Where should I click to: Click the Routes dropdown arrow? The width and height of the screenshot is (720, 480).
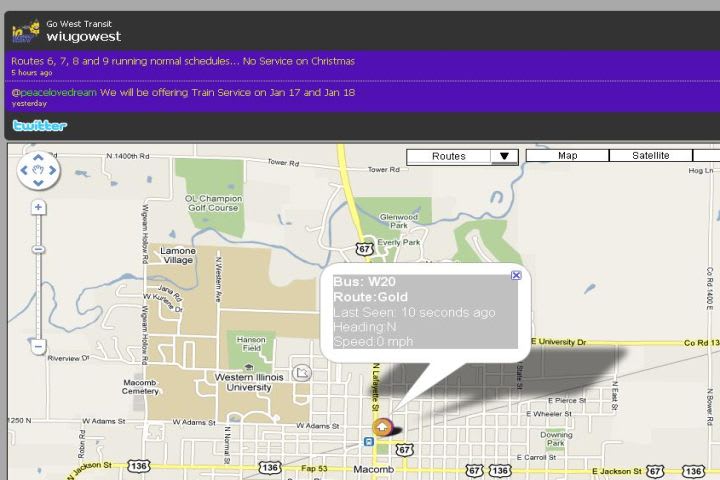click(504, 157)
